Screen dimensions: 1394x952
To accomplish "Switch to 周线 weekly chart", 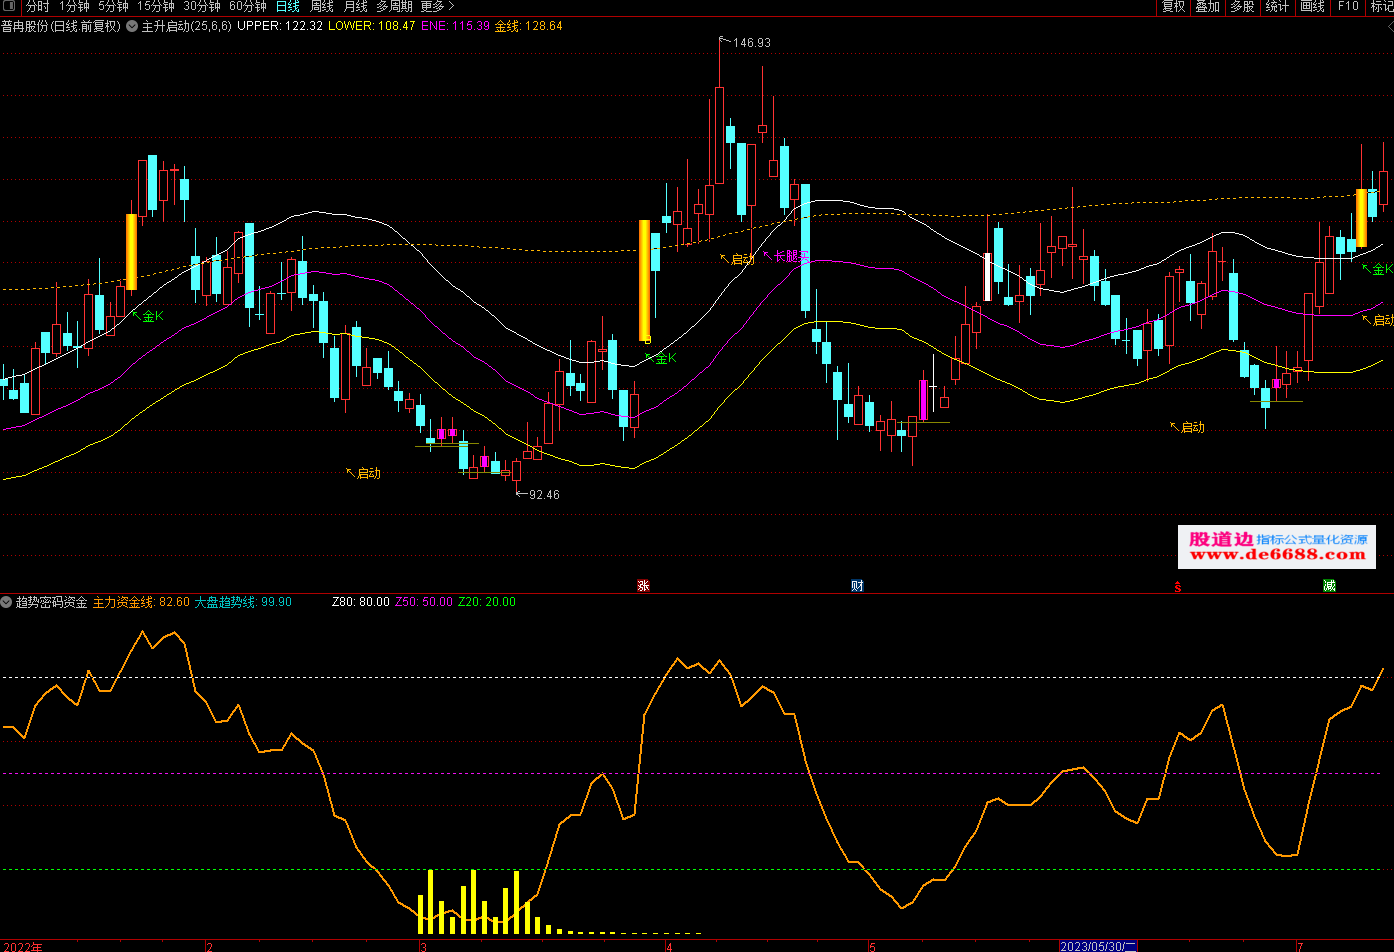I will tap(322, 7).
